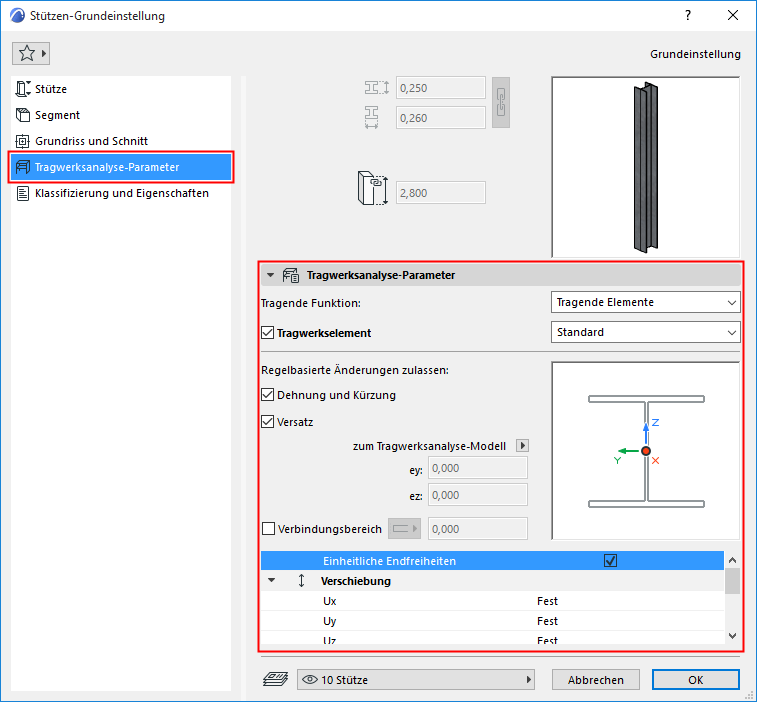Open the 10 Stütze layer dropdown
The height and width of the screenshot is (702, 757).
(416, 679)
